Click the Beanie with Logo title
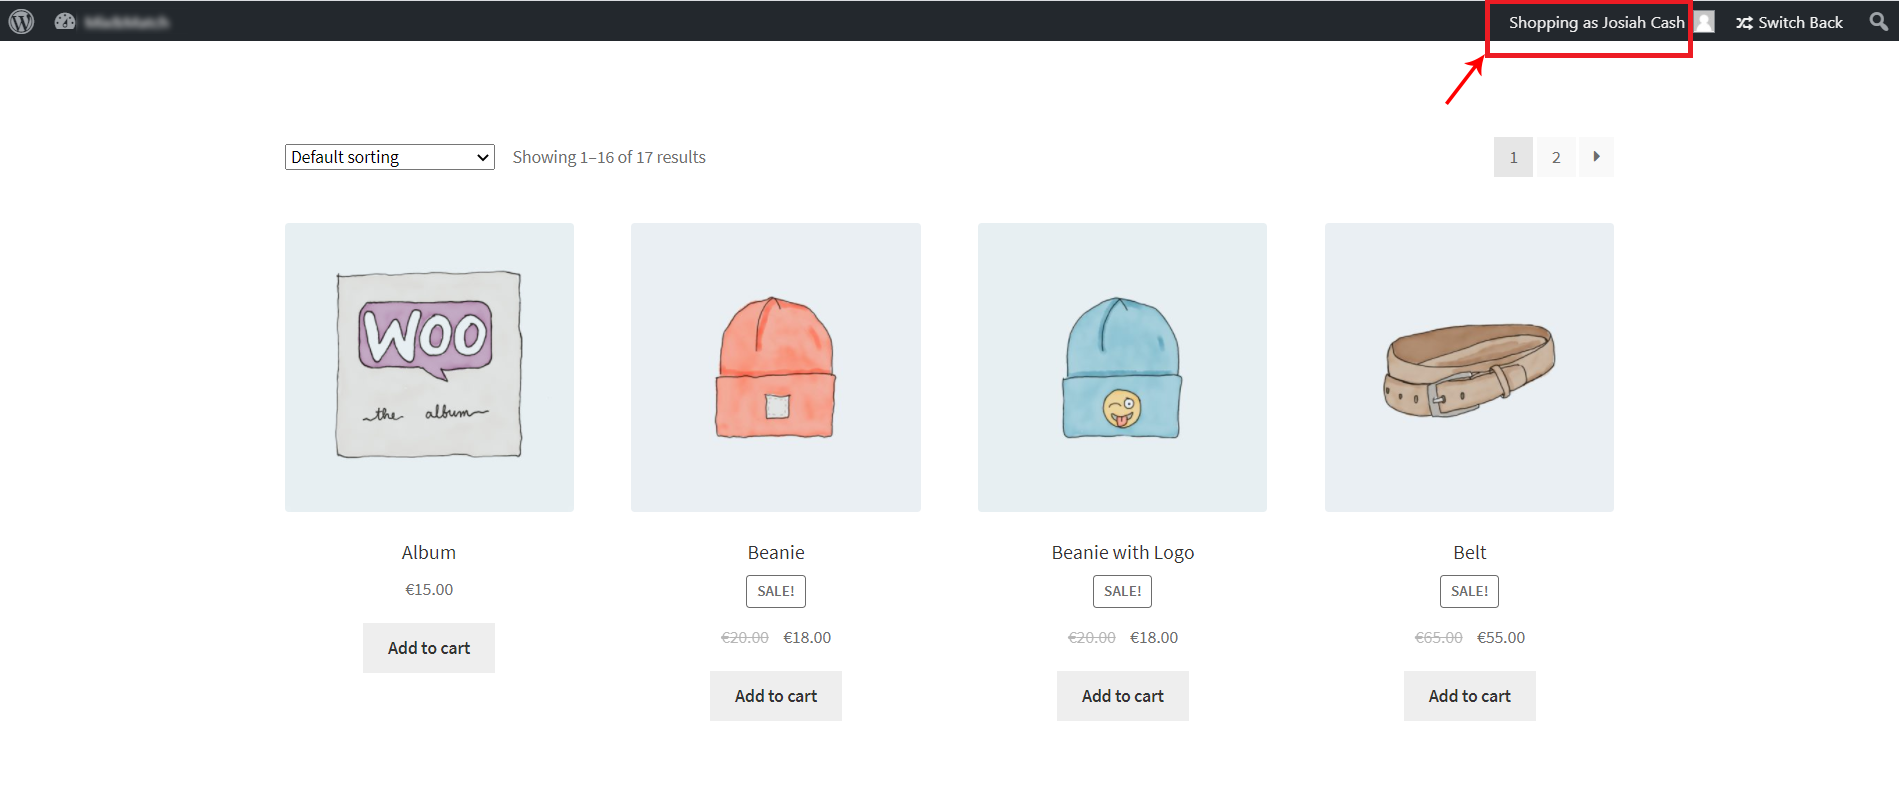The image size is (1899, 788). click(x=1123, y=552)
